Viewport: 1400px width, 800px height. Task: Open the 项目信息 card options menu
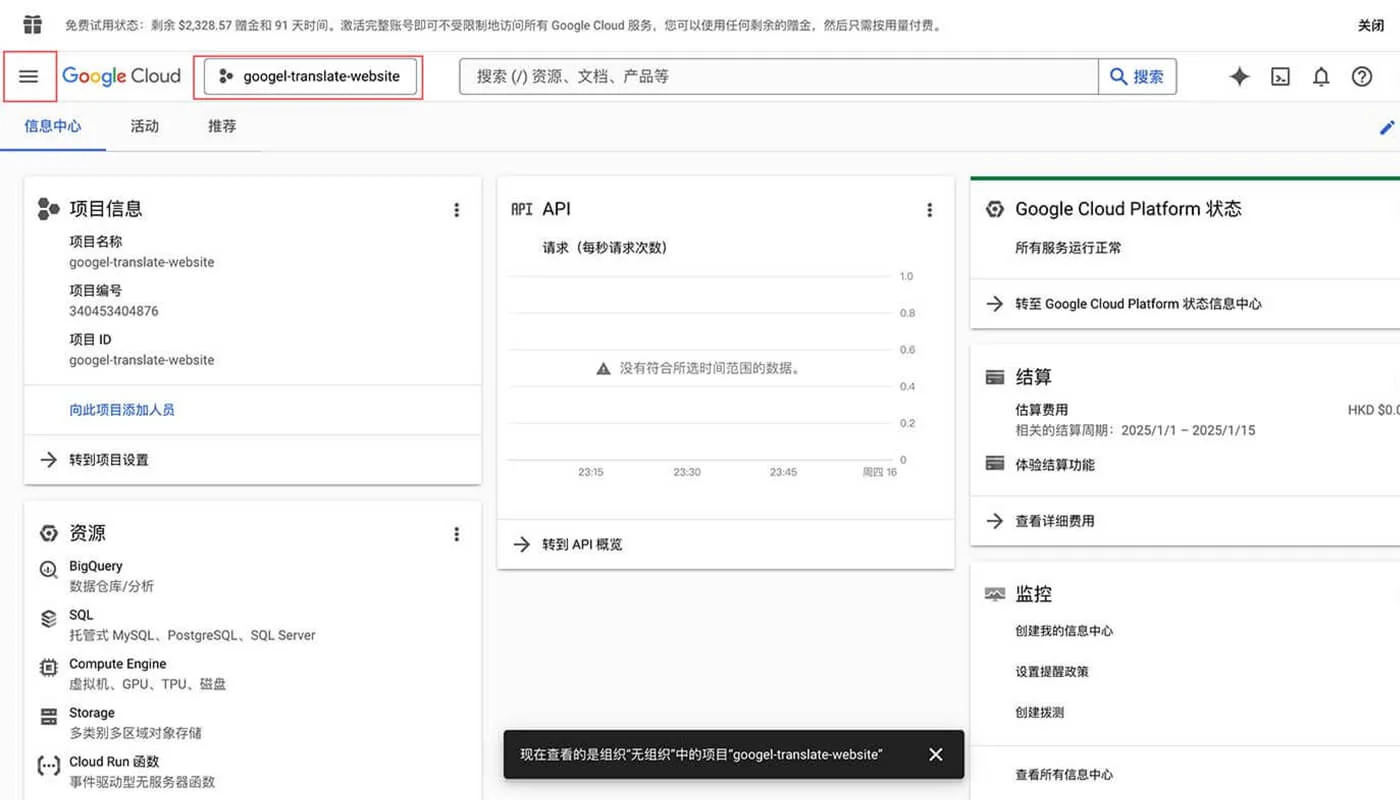(x=457, y=210)
